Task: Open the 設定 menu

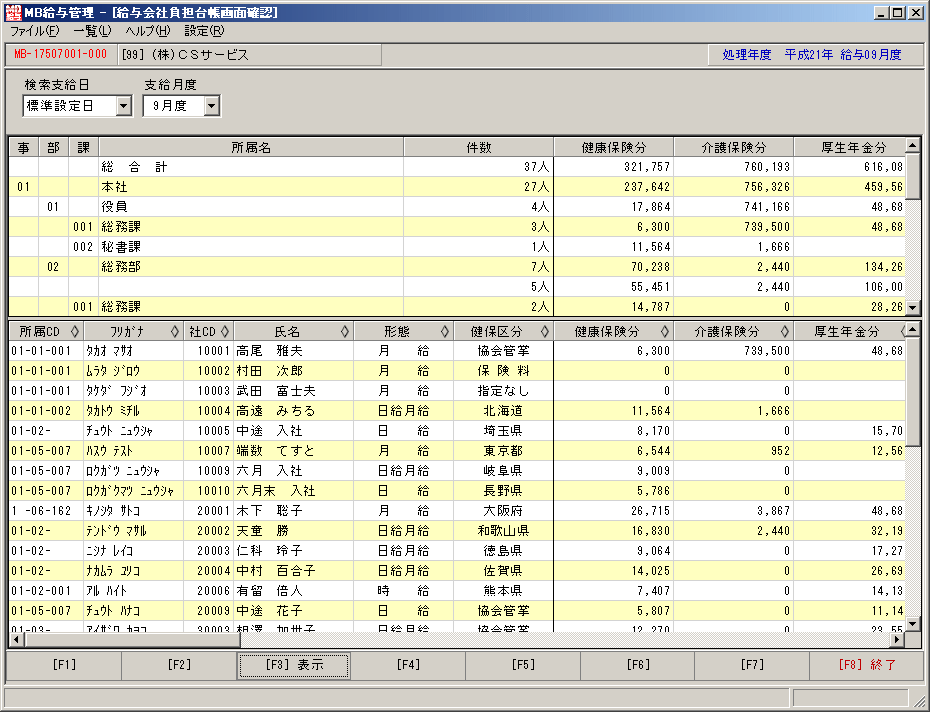Action: pos(204,31)
